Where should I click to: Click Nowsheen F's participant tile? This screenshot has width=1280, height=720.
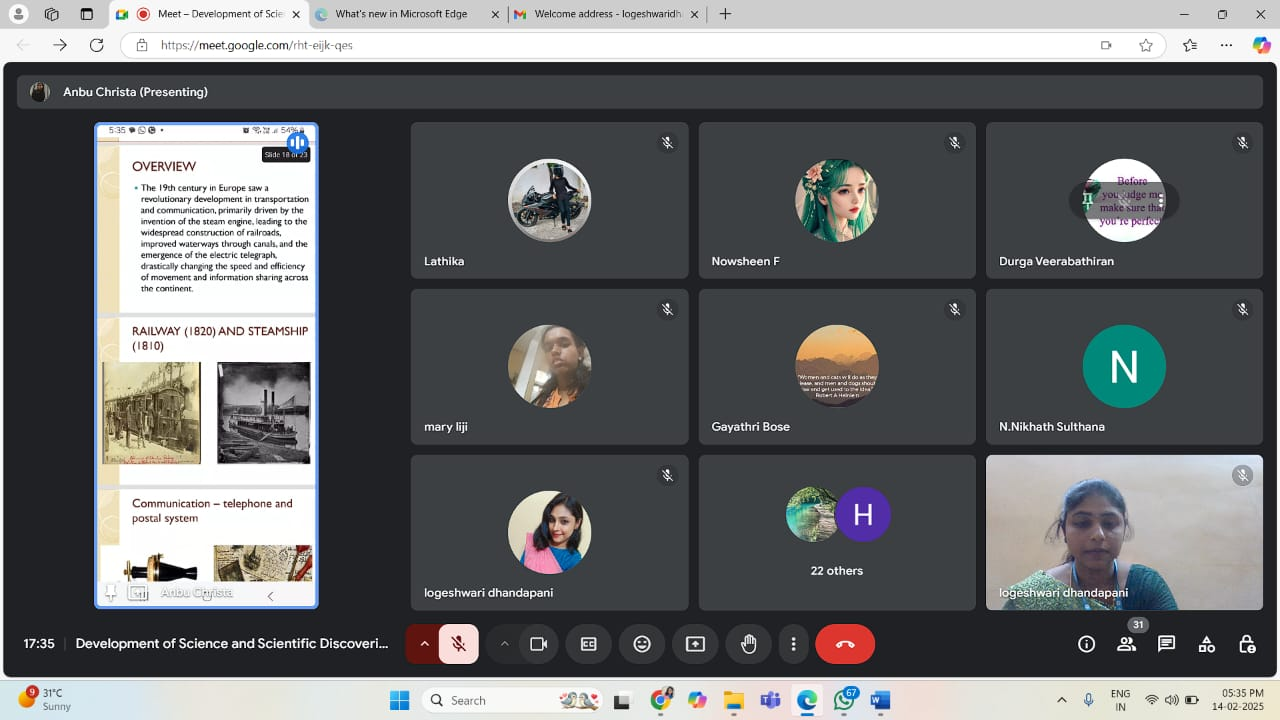pos(837,200)
